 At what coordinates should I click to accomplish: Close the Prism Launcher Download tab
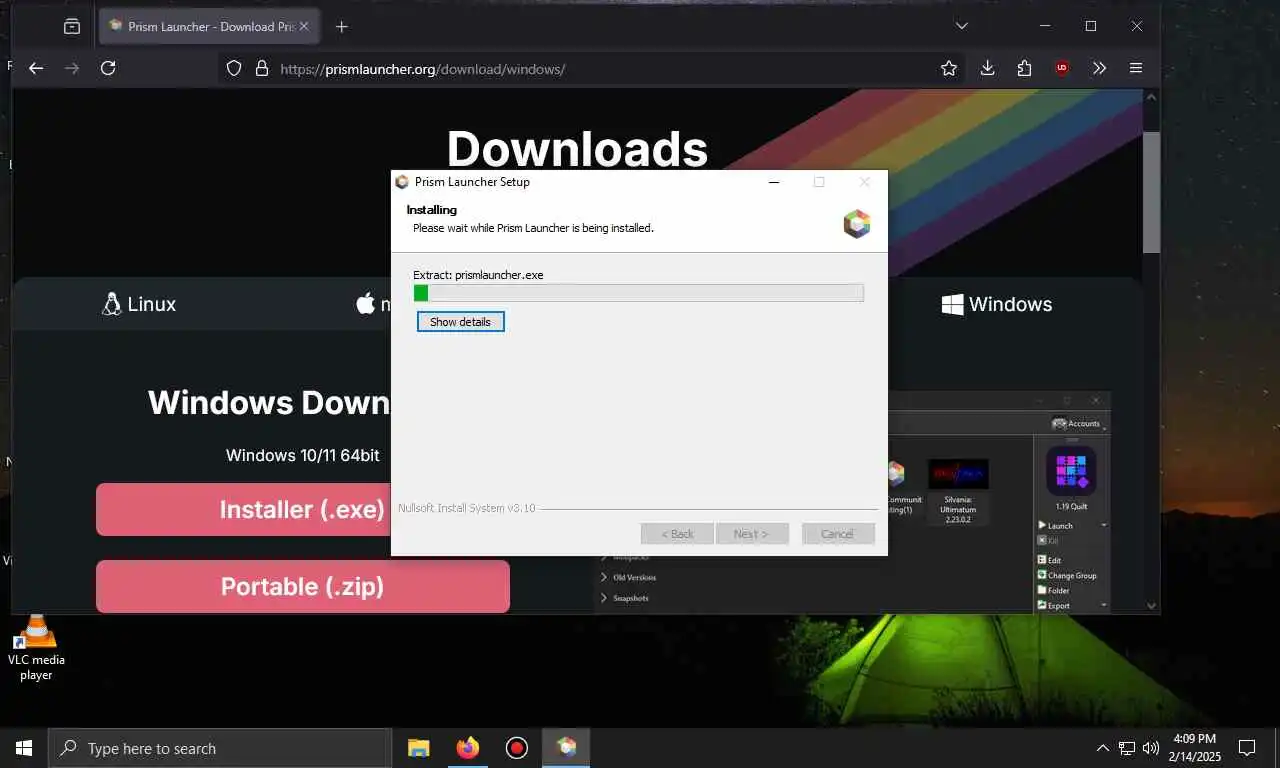point(304,27)
